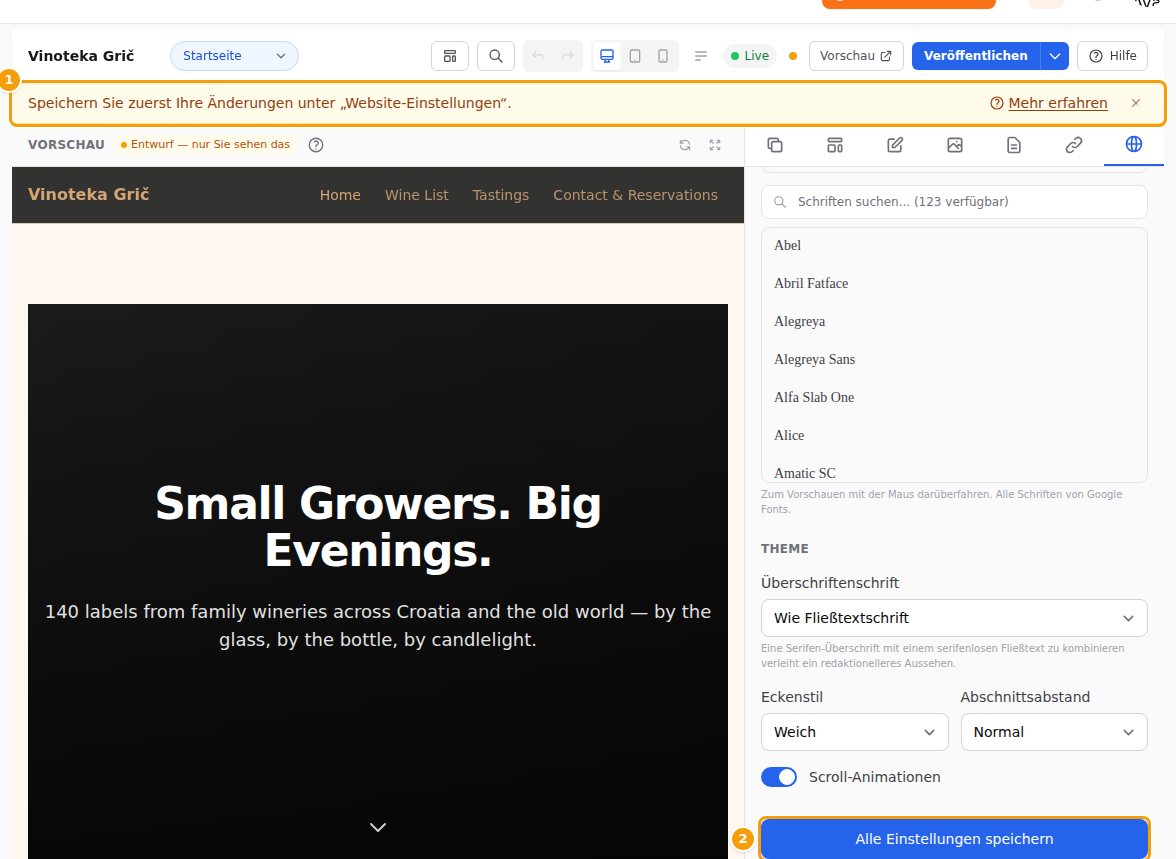The height and width of the screenshot is (859, 1176).
Task: Click the preview help question mark icon
Action: pyautogui.click(x=316, y=145)
